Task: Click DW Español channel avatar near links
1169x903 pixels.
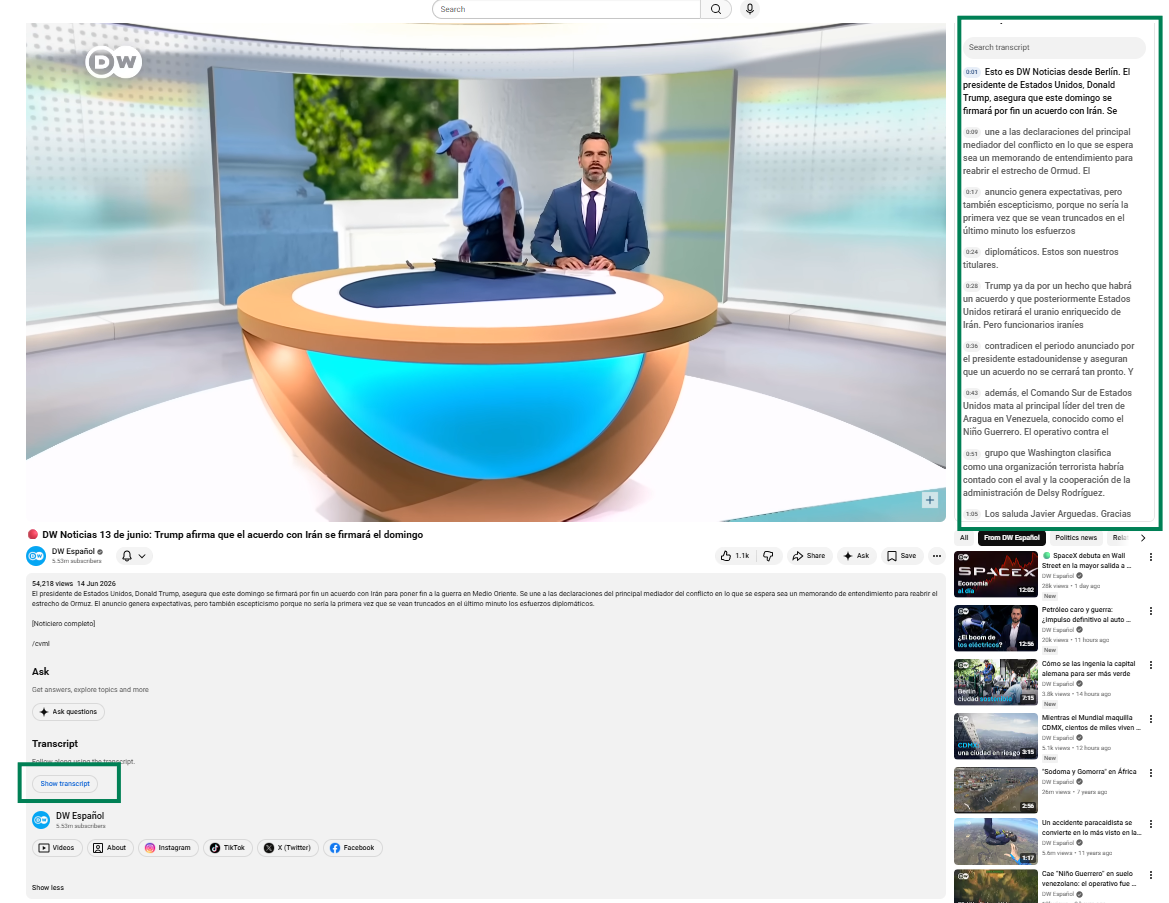Action: click(x=41, y=819)
